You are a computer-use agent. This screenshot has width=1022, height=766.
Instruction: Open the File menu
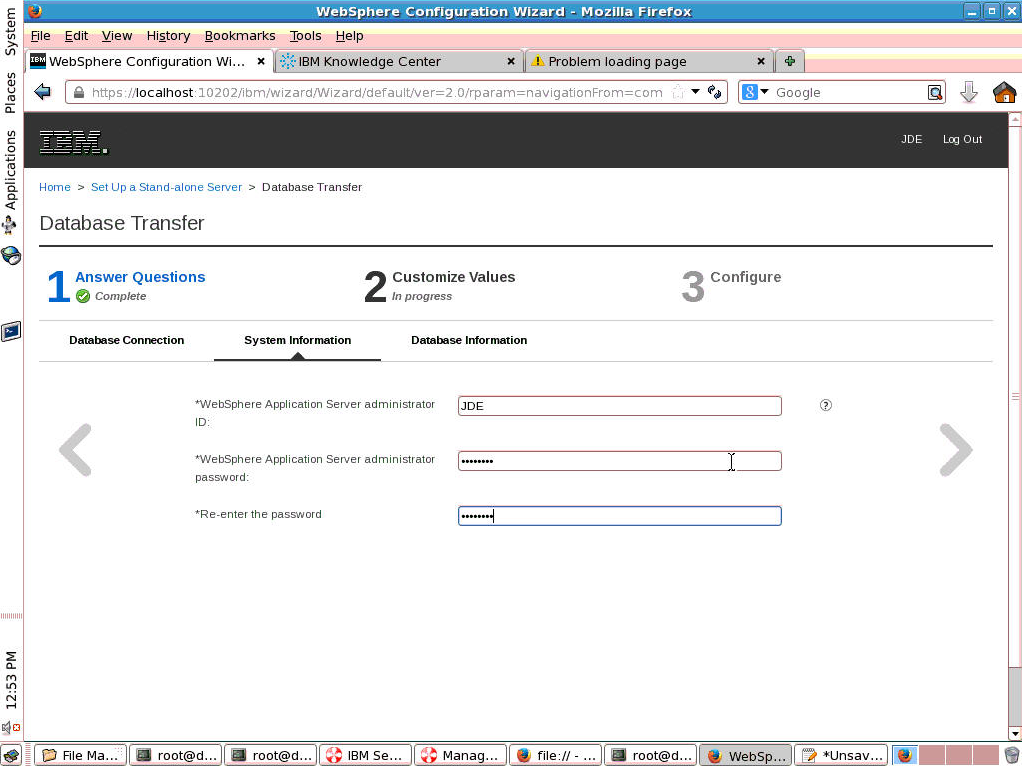click(40, 36)
